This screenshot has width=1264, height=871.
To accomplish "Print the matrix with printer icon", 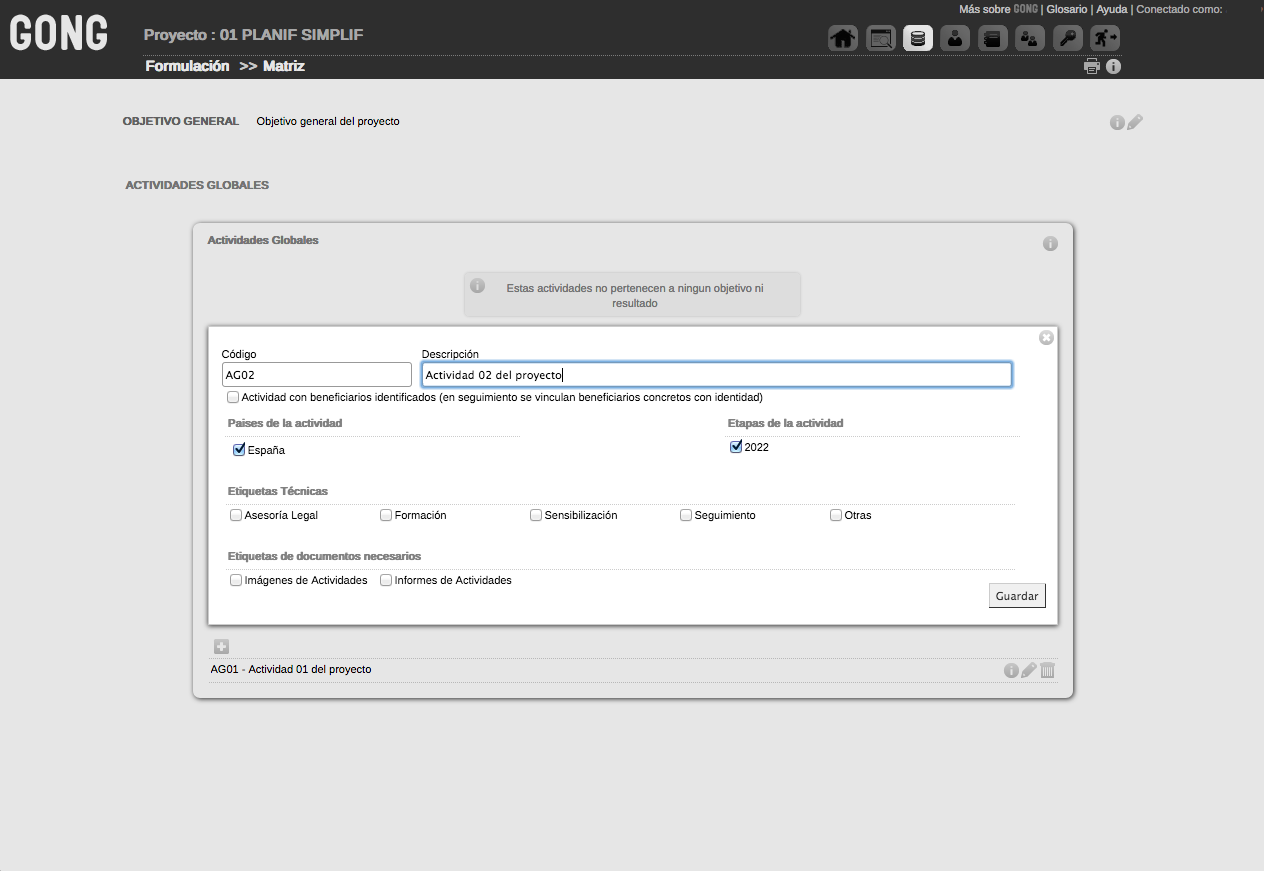I will 1092,67.
